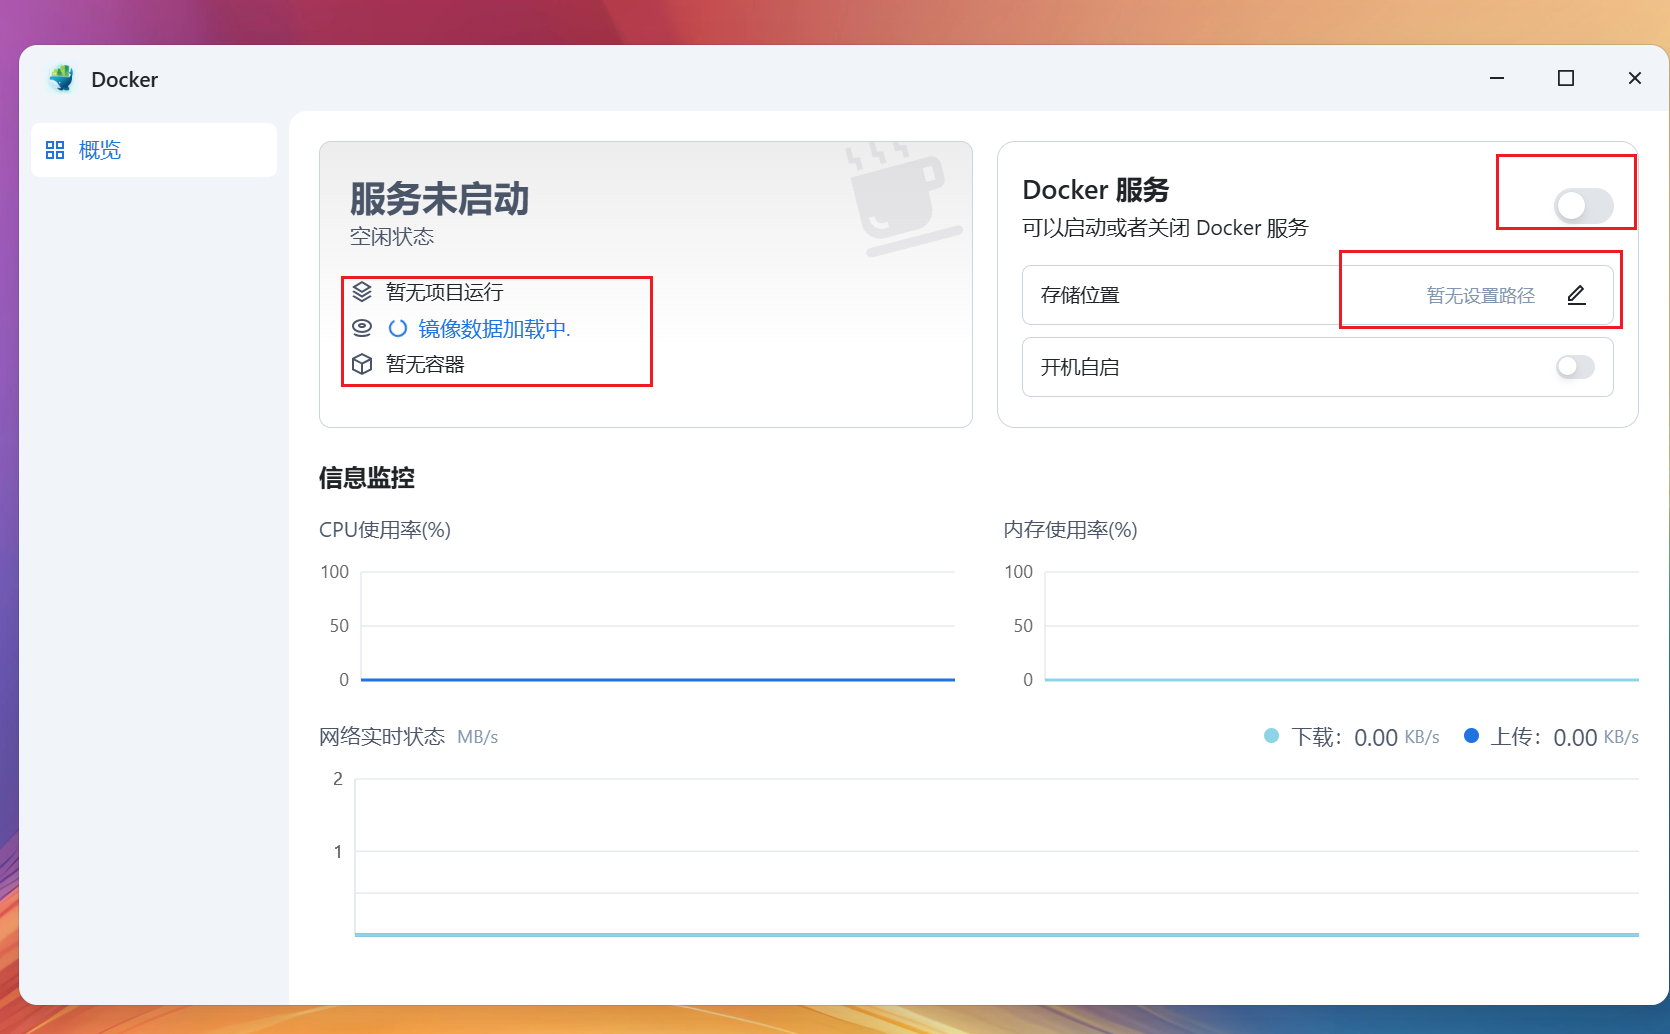1670x1034 pixels.
Task: Click the 概览 grid icon in sidebar
Action: pos(55,150)
